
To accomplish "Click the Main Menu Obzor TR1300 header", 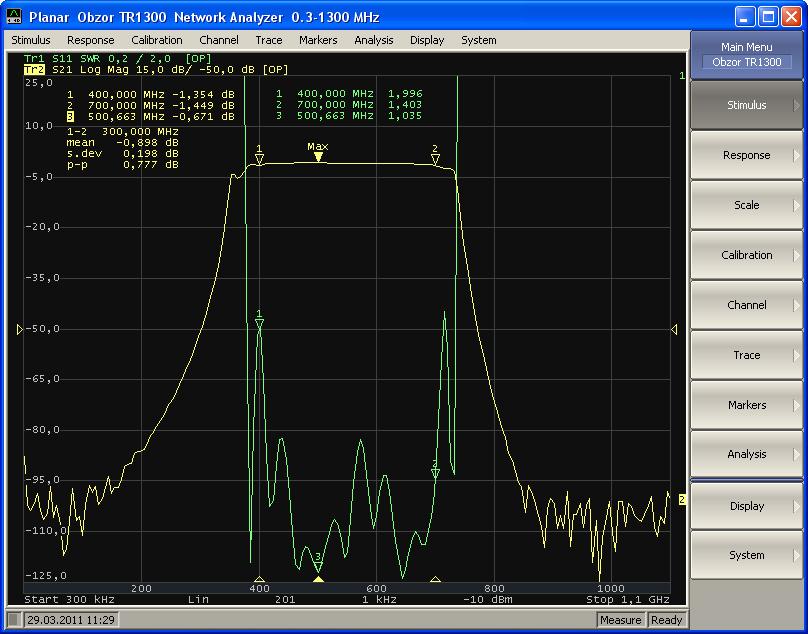I will 747,55.
